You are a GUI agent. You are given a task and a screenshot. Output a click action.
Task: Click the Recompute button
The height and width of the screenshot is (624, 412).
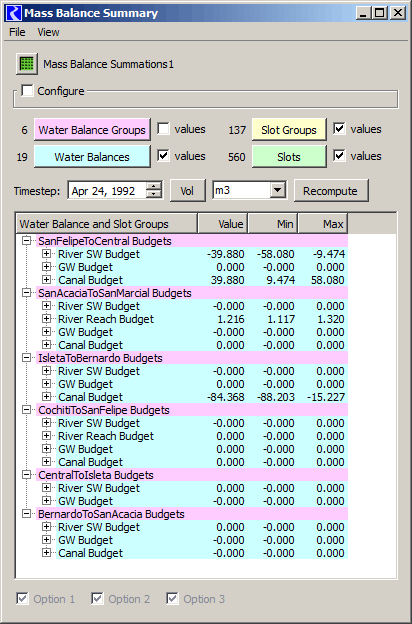tap(331, 191)
